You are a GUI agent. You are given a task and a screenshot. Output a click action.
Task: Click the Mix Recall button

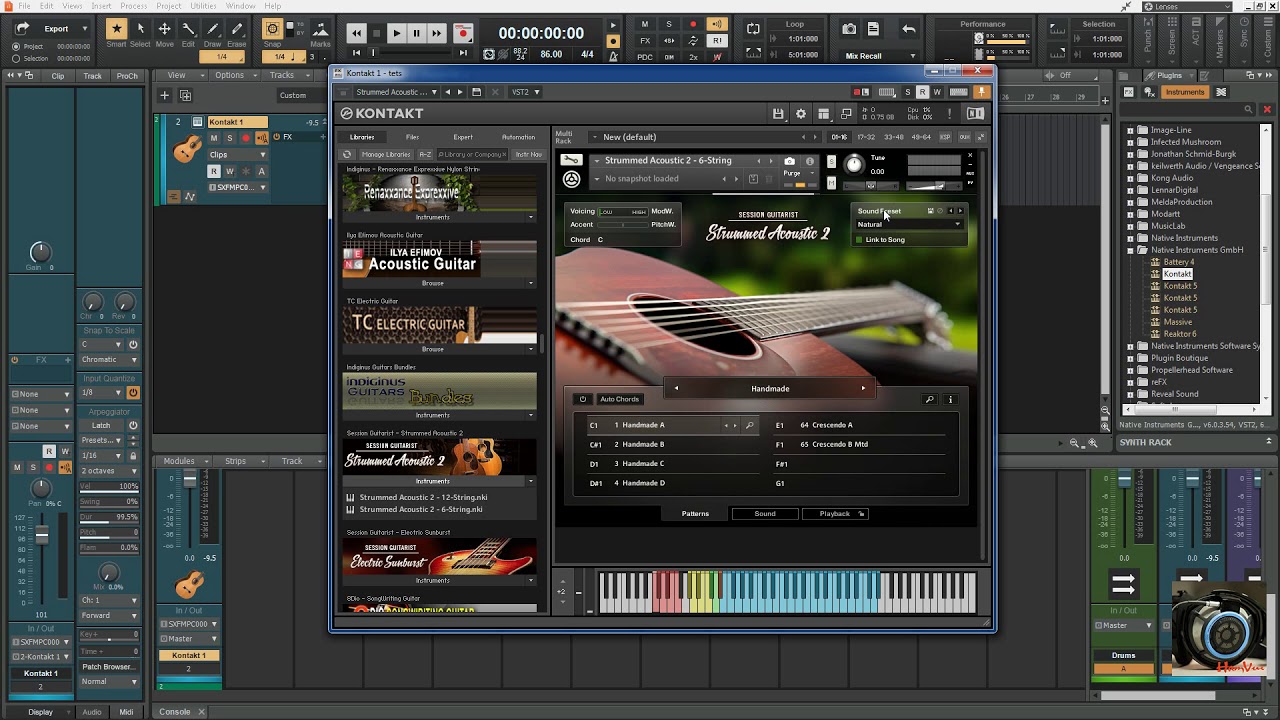coord(863,56)
